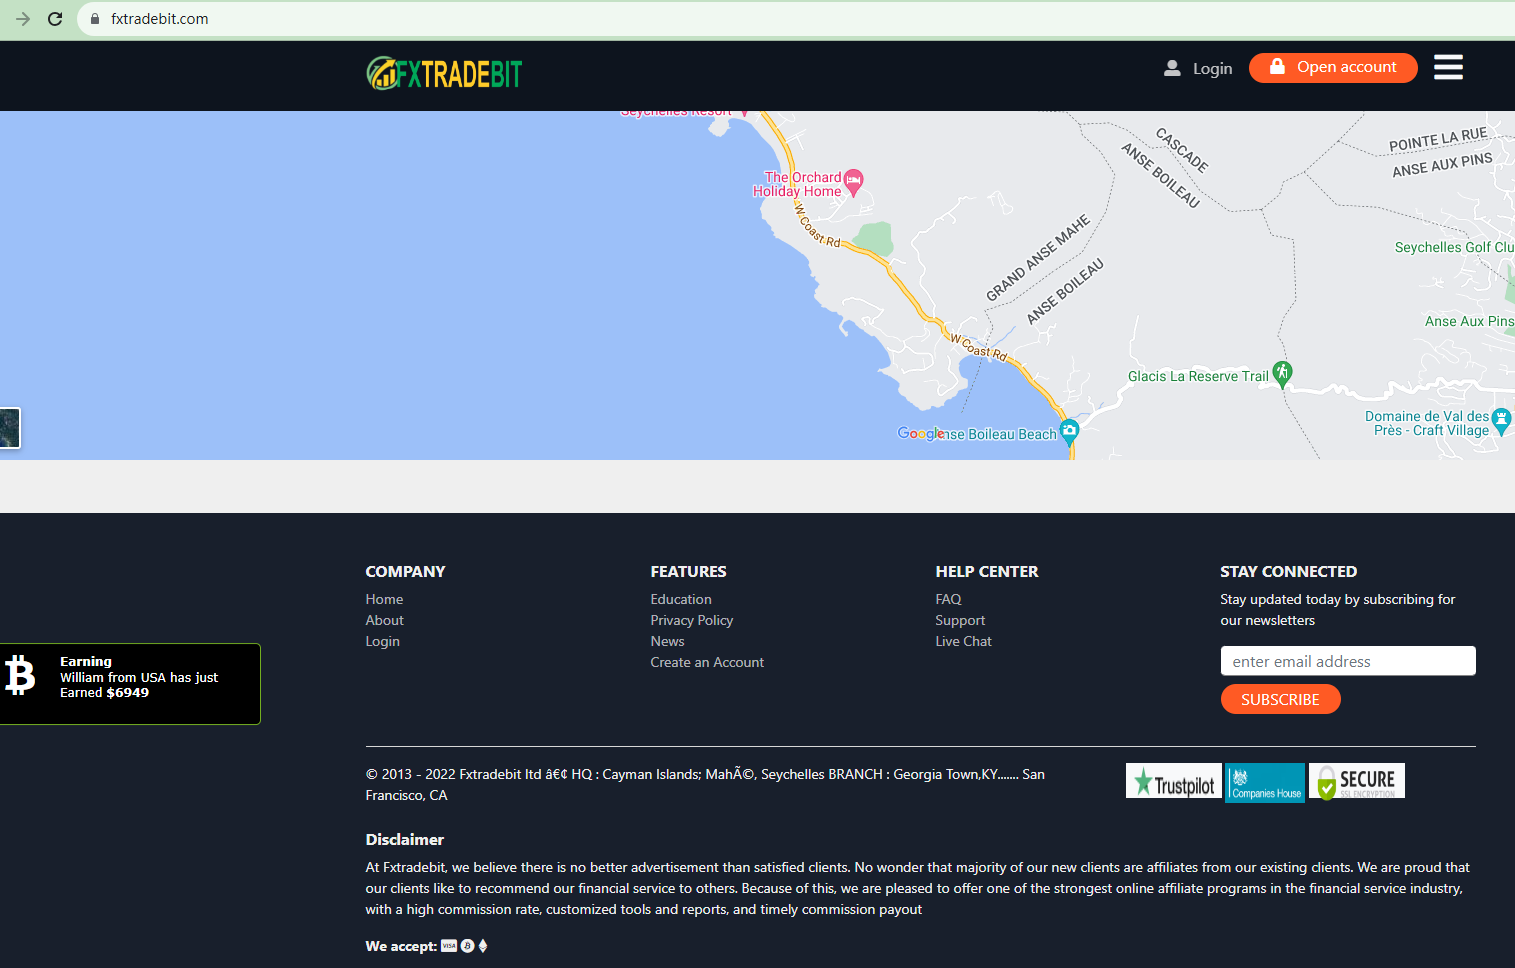The height and width of the screenshot is (968, 1515).
Task: Open the Support footer link
Action: (x=960, y=620)
